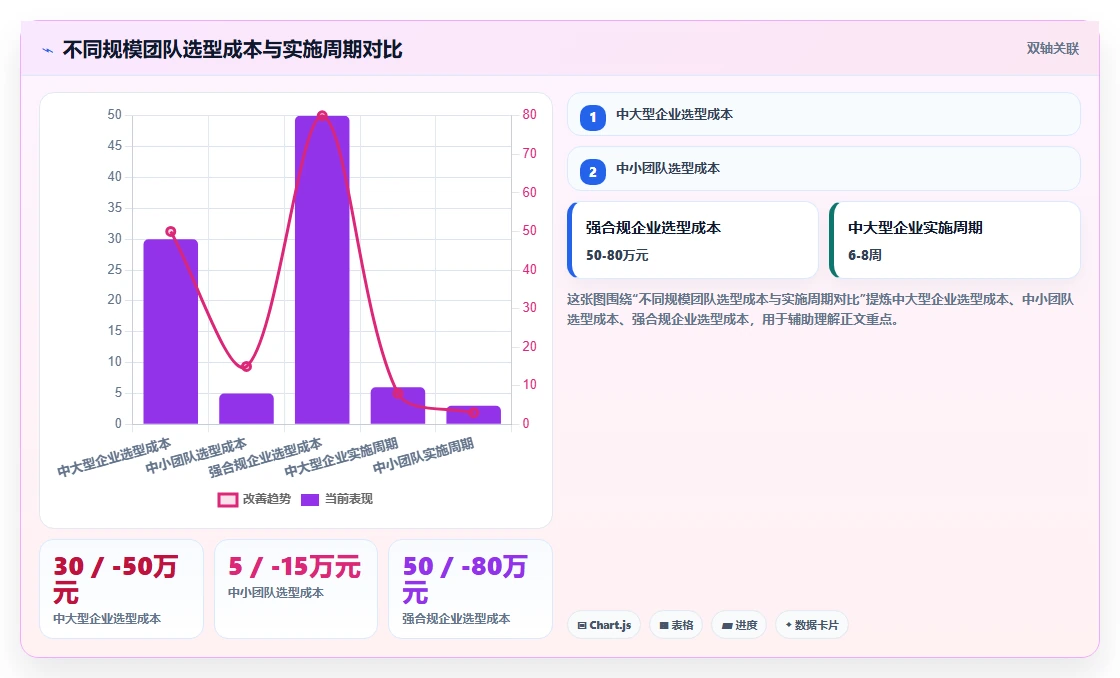This screenshot has height=678, width=1120.
Task: Click the 6-8周 value text
Action: click(865, 255)
